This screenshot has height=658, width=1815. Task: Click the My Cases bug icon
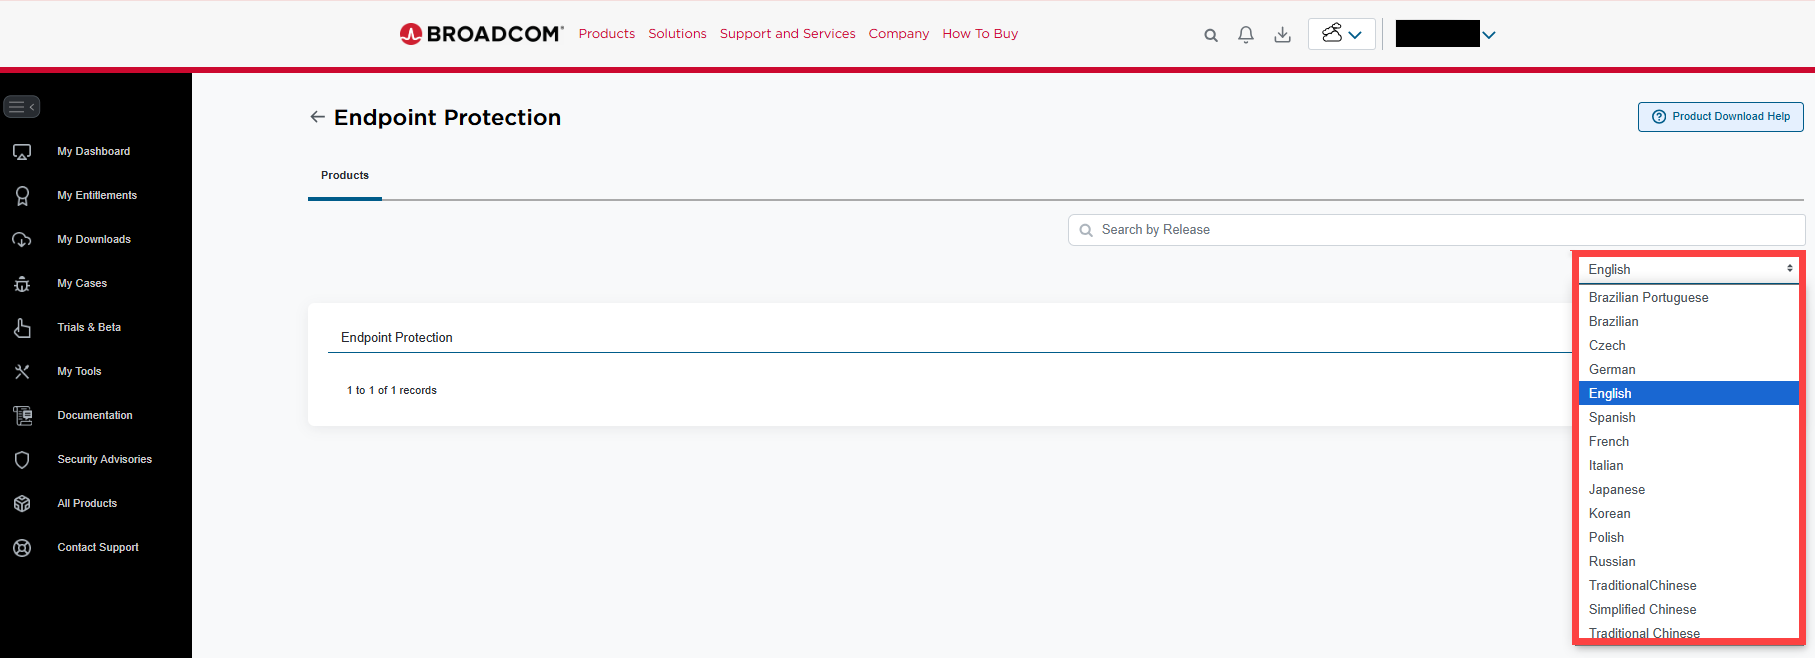(22, 284)
